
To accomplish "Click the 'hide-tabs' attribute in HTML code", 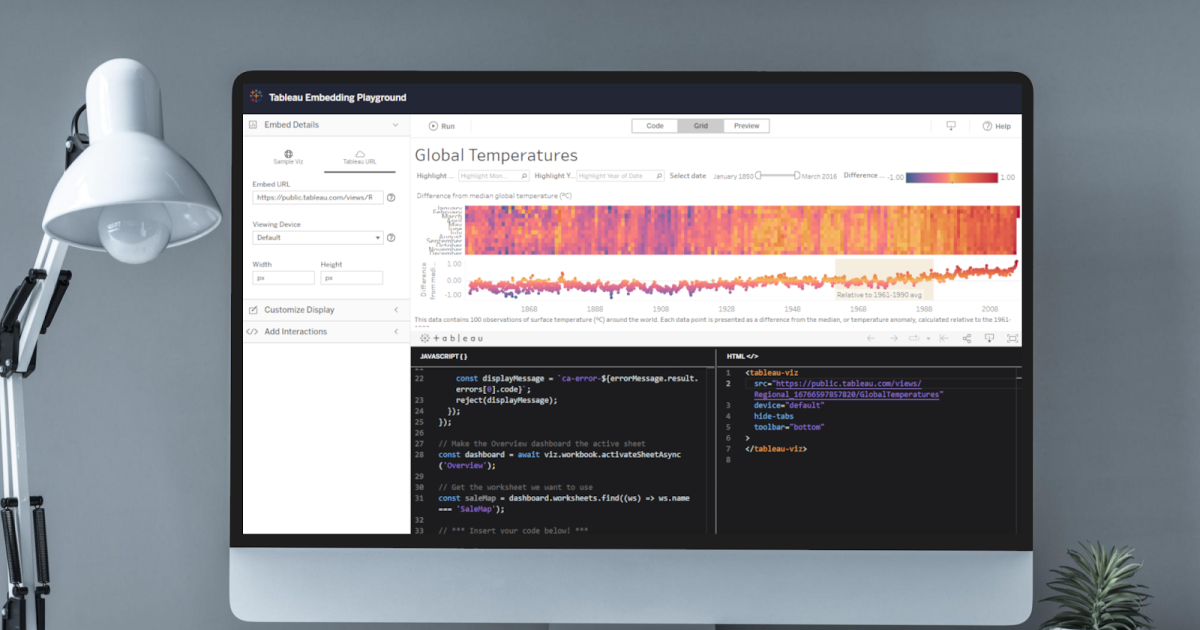I will [775, 415].
